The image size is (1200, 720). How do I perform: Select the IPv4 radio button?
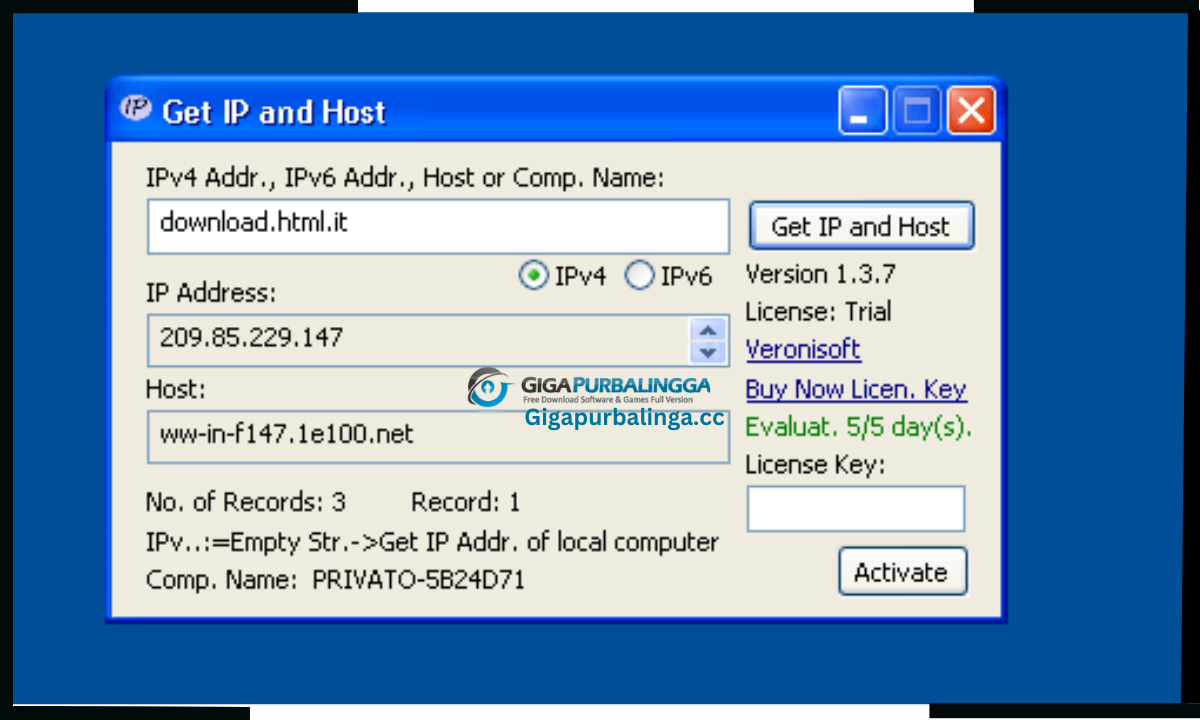pyautogui.click(x=535, y=275)
